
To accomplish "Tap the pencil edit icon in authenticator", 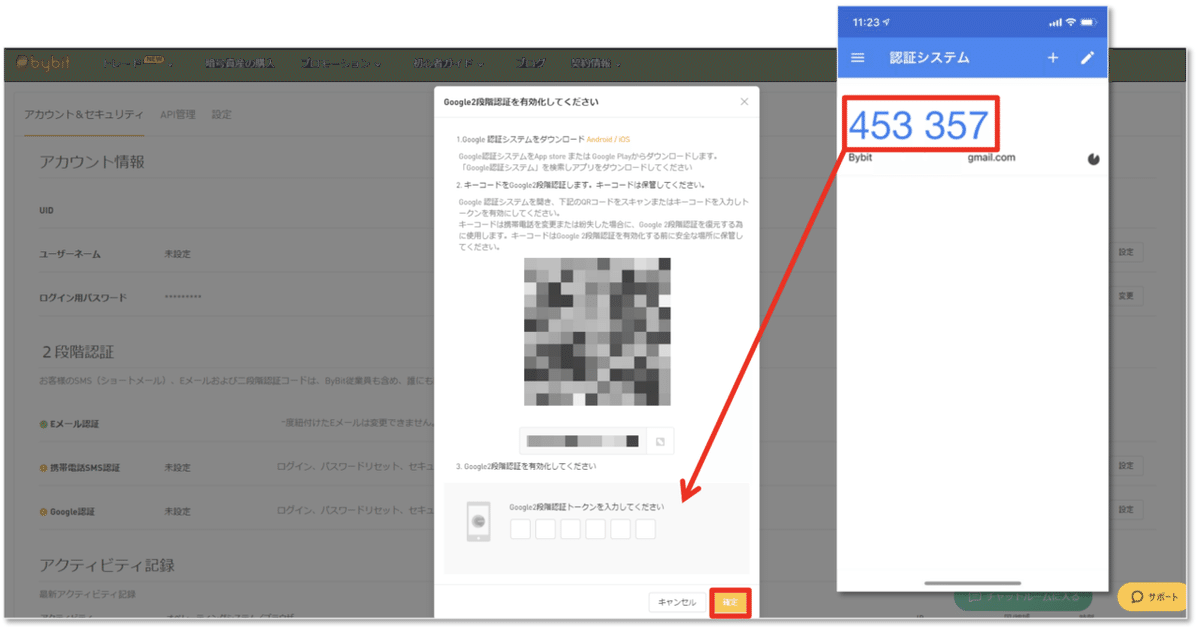I will pos(1088,58).
